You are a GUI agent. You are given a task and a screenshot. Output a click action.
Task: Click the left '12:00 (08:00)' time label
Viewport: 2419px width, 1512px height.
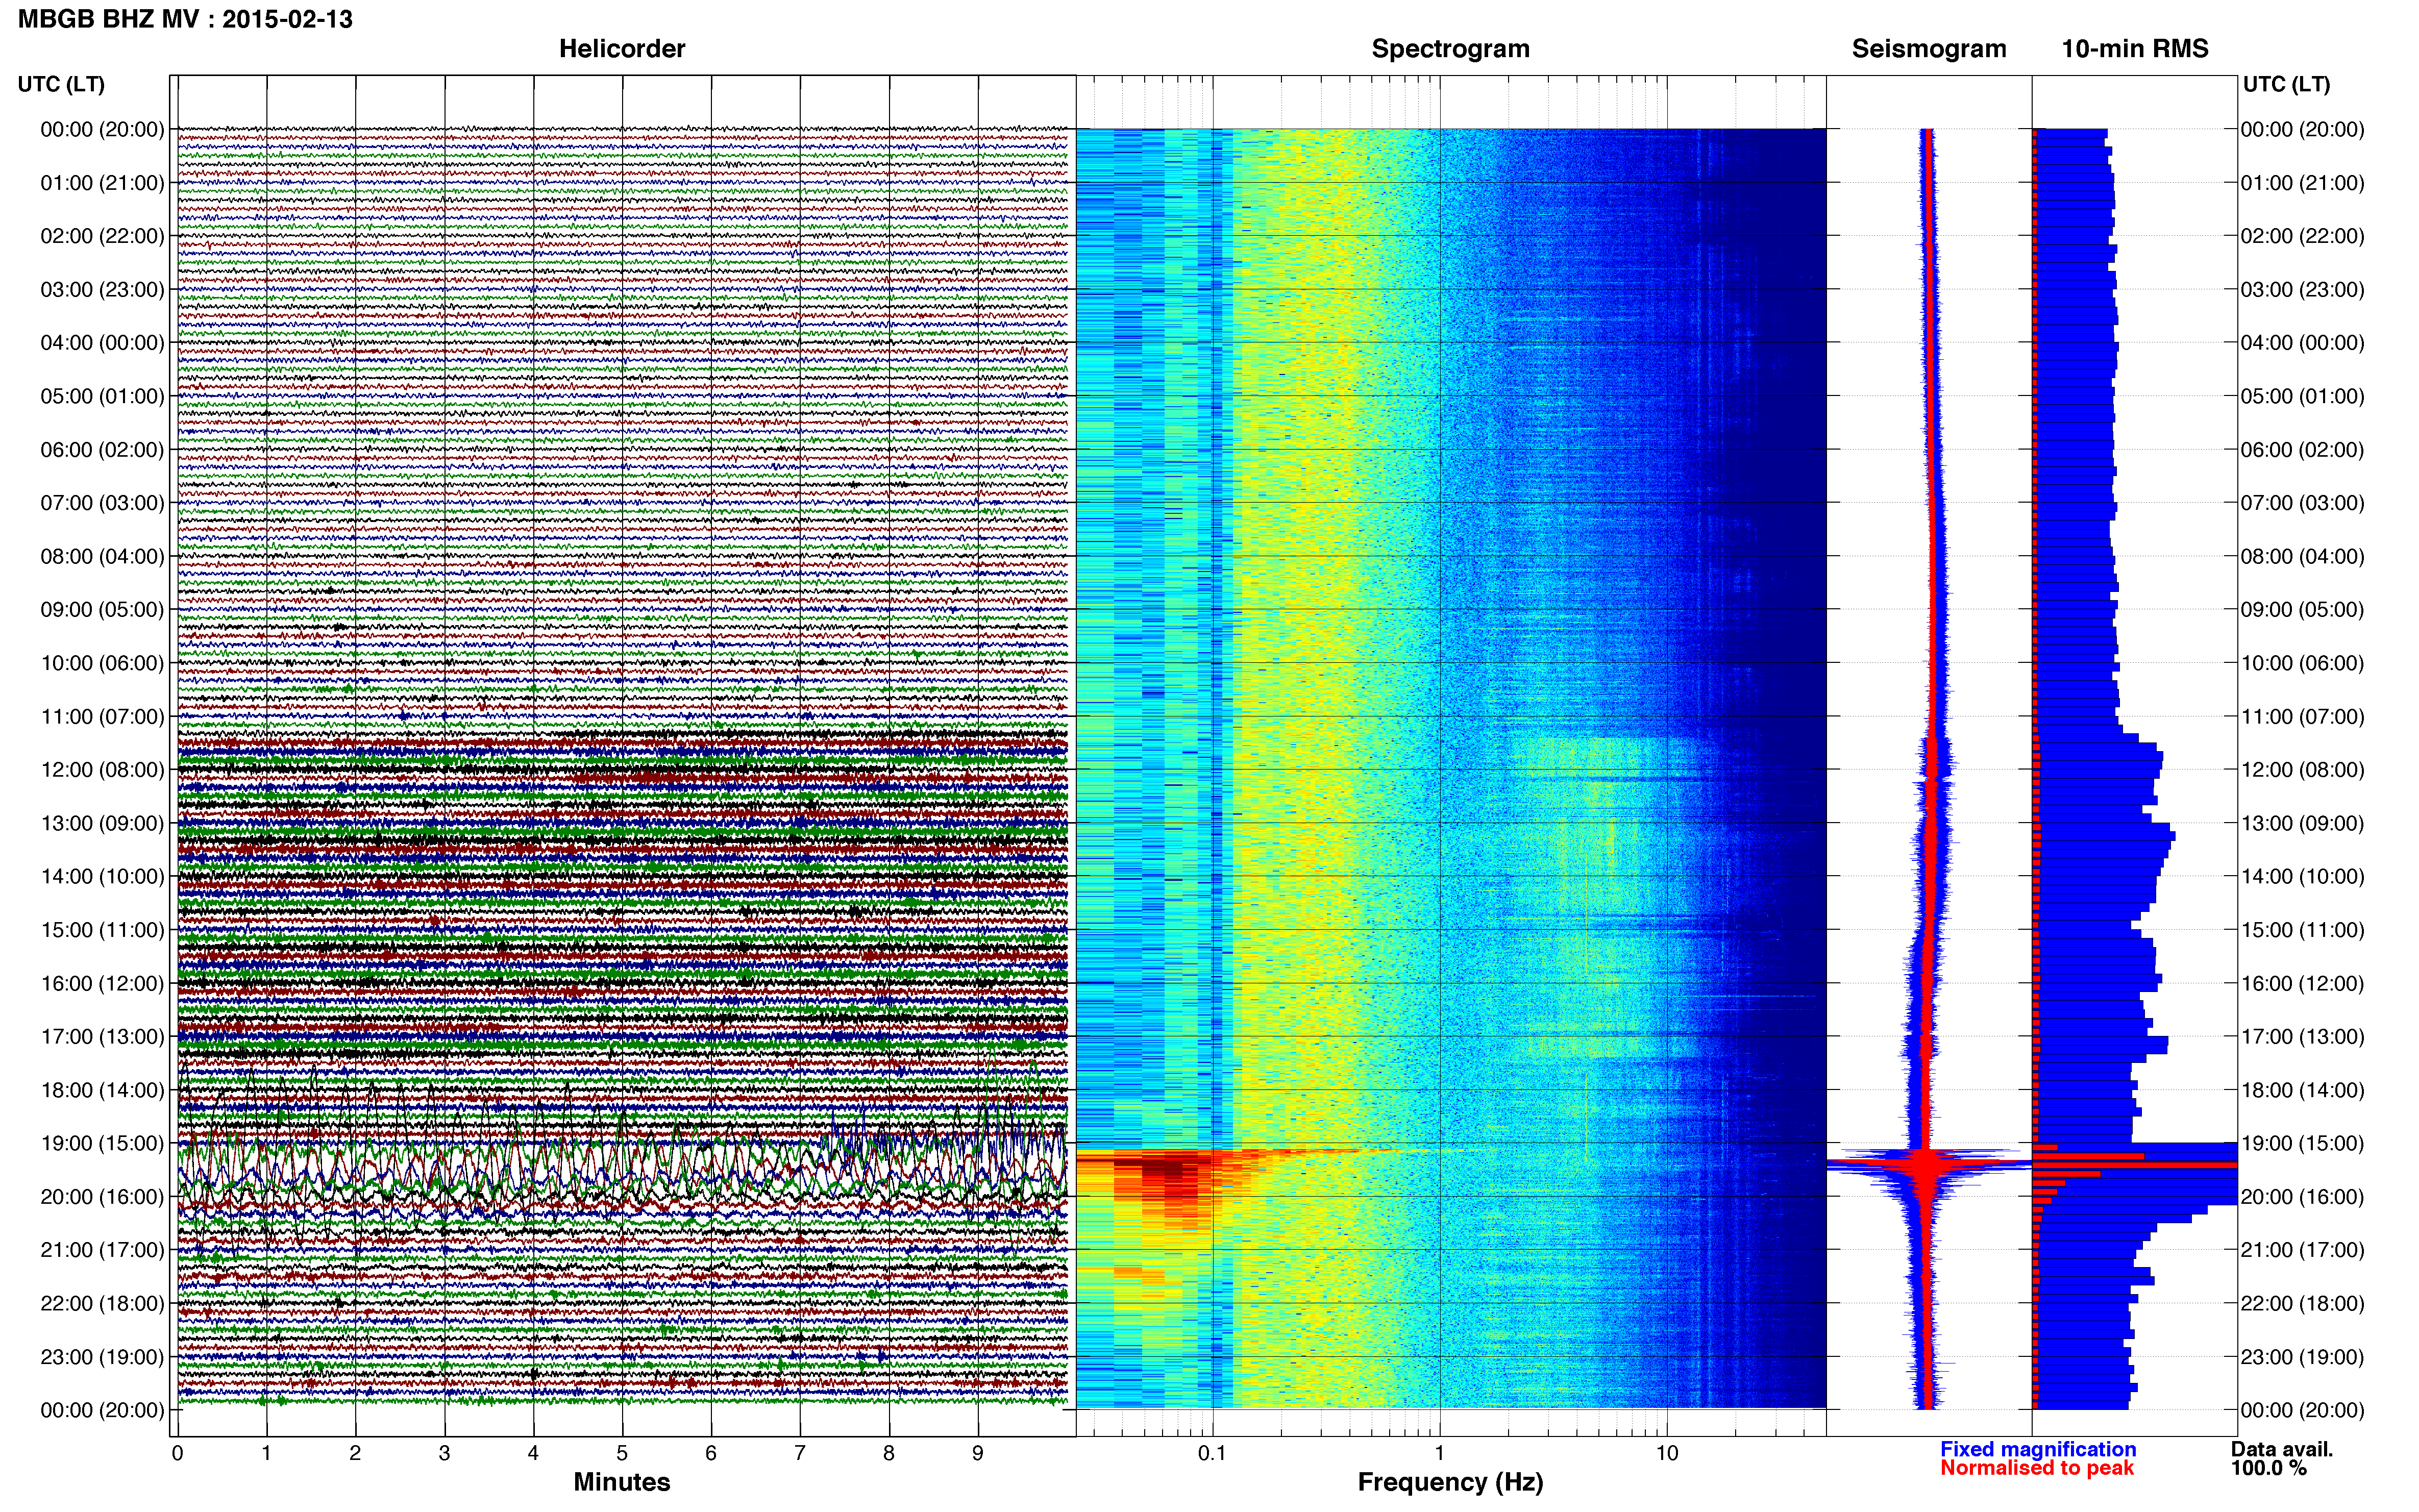pyautogui.click(x=102, y=770)
